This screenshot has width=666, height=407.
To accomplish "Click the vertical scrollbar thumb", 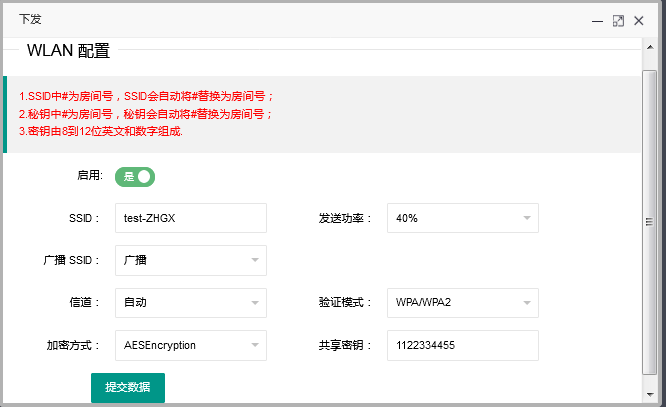I will [648, 222].
